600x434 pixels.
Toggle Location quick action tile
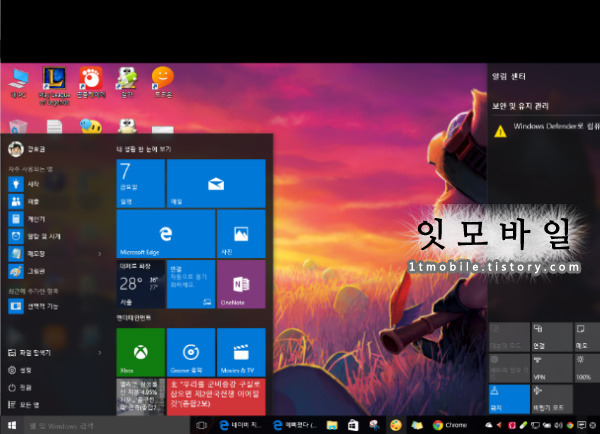(509, 399)
